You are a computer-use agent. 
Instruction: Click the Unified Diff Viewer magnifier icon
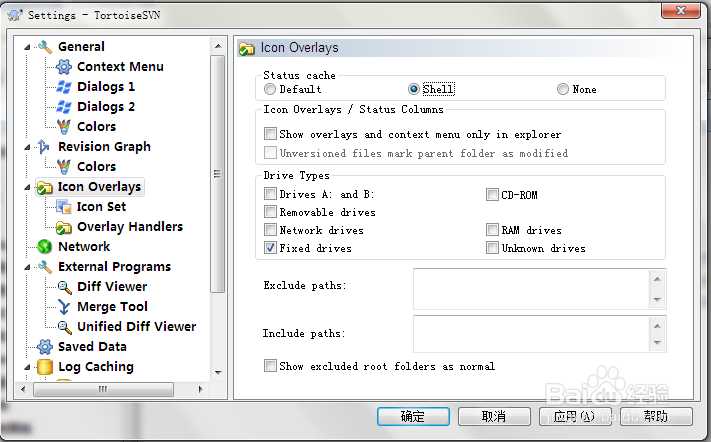pyautogui.click(x=64, y=327)
